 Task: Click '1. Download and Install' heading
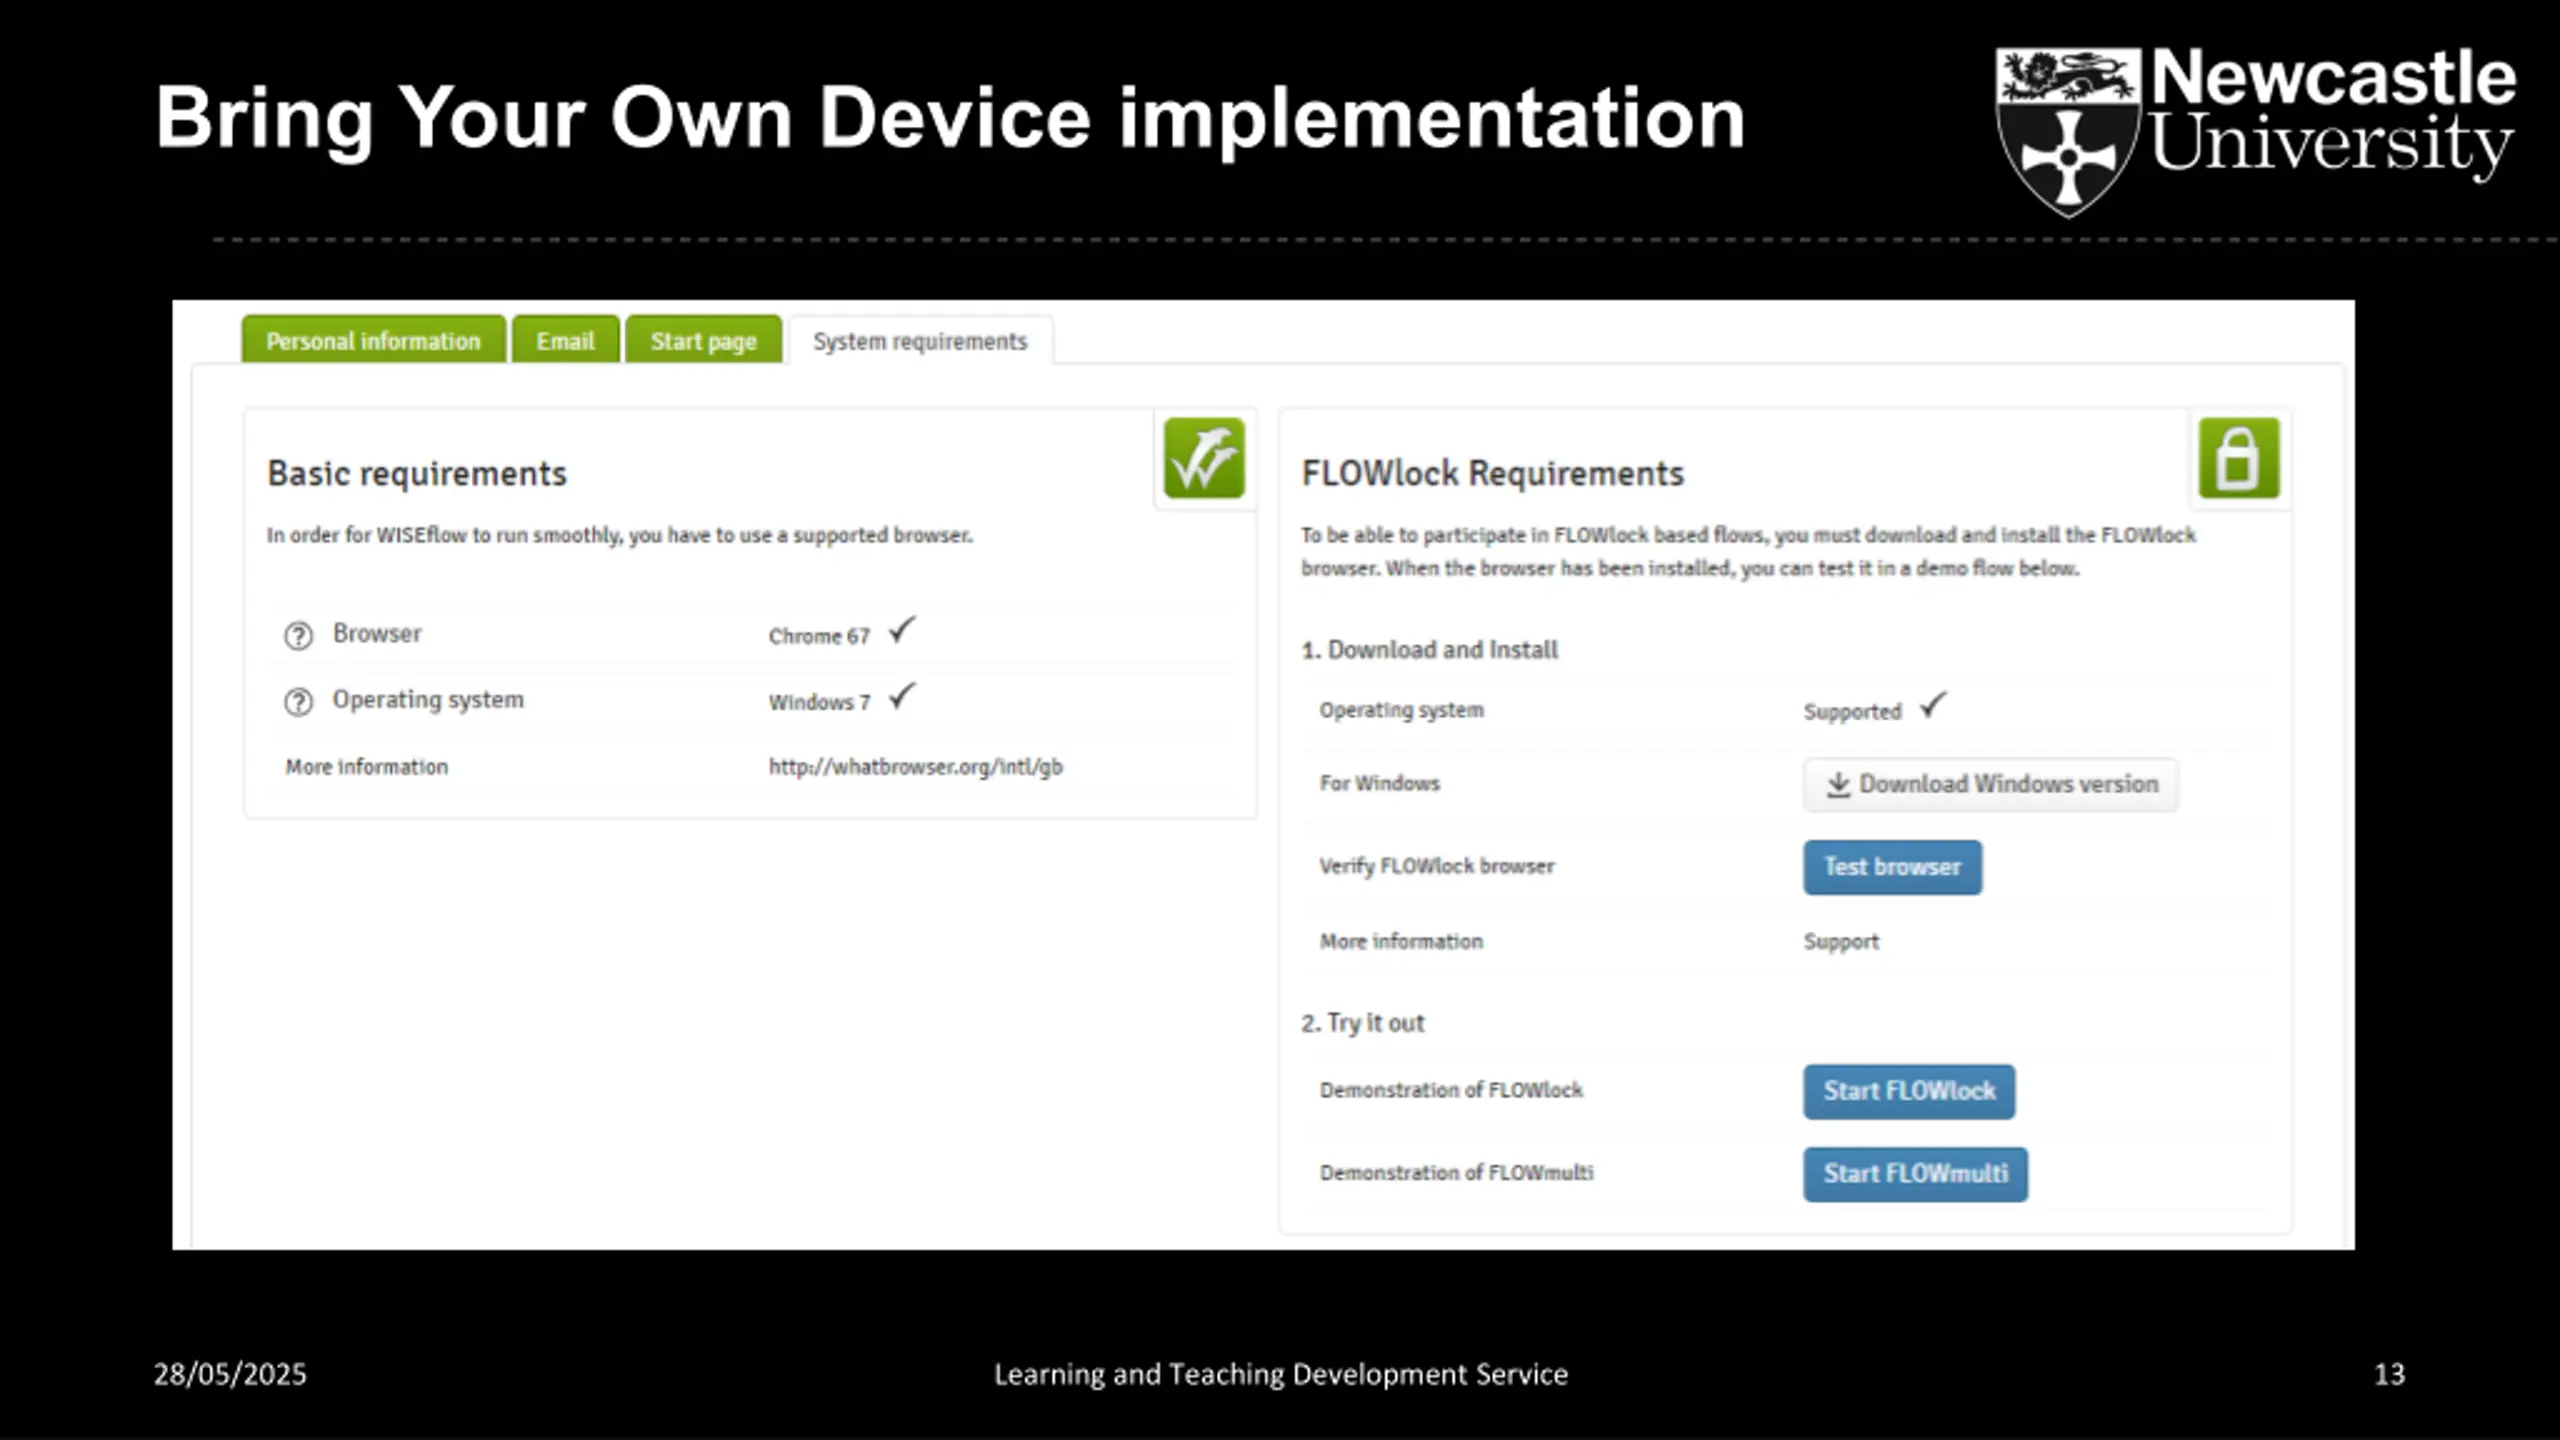(x=1429, y=650)
